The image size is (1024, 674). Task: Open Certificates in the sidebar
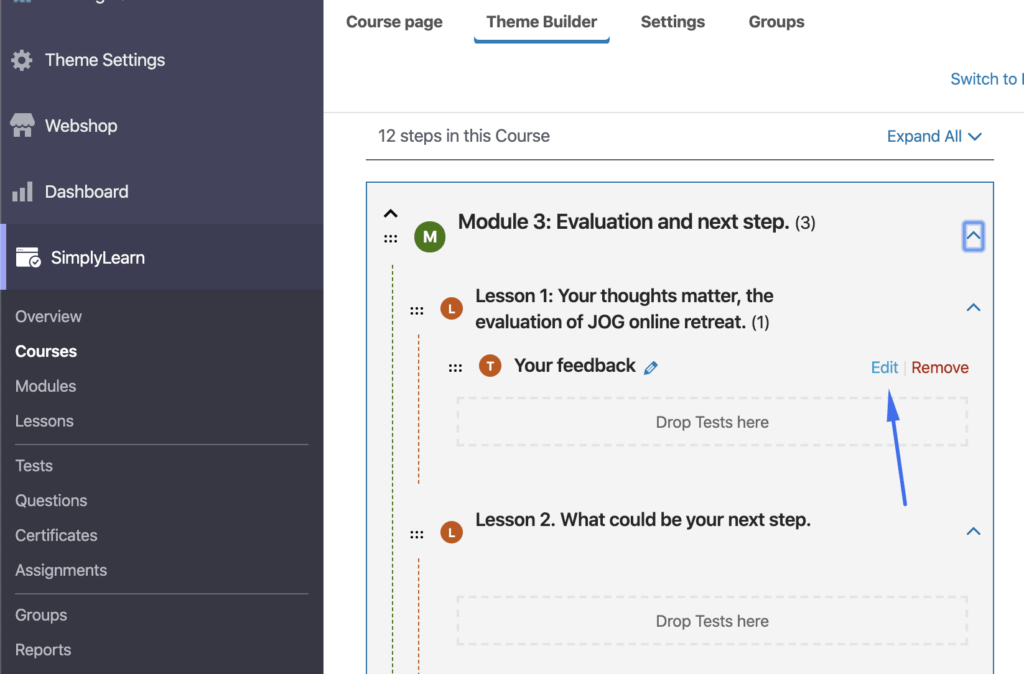[56, 535]
